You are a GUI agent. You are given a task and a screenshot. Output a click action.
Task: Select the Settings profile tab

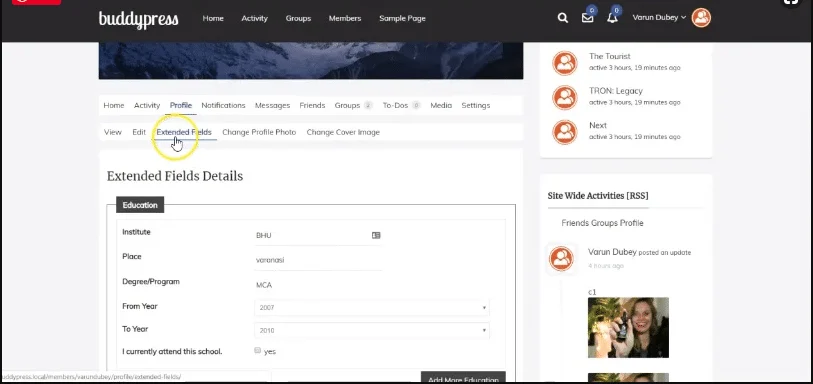475,105
